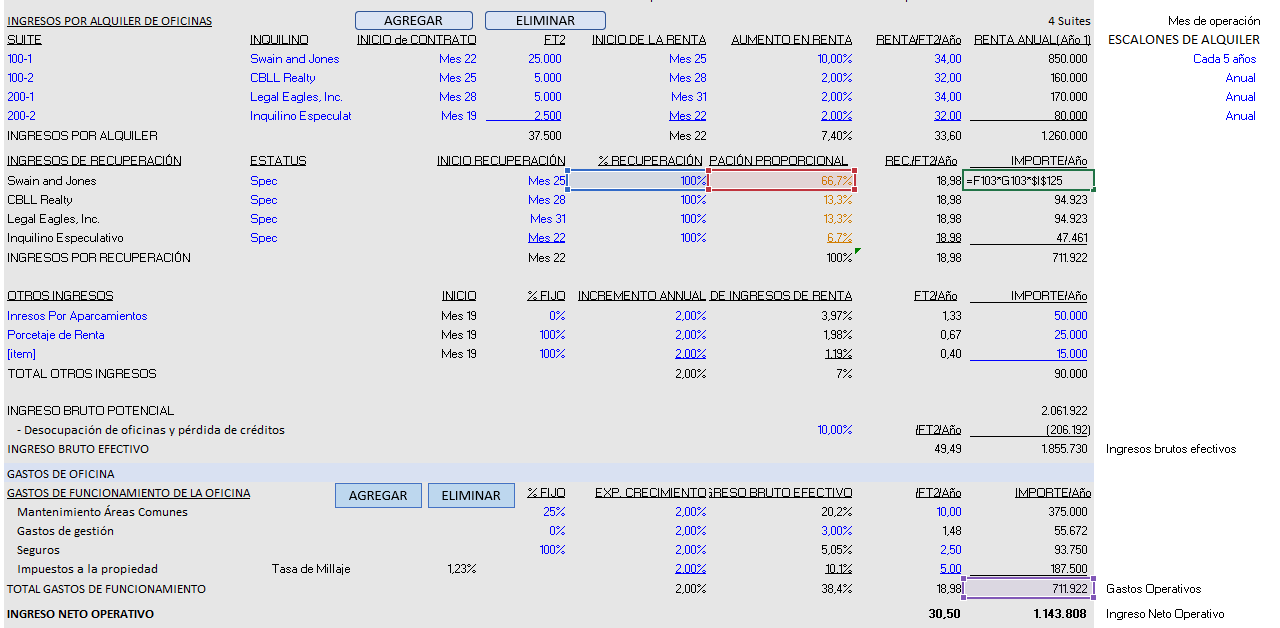Select the 10,00% vacancy and credit loss cell
This screenshot has width=1280, height=628.
click(x=834, y=430)
